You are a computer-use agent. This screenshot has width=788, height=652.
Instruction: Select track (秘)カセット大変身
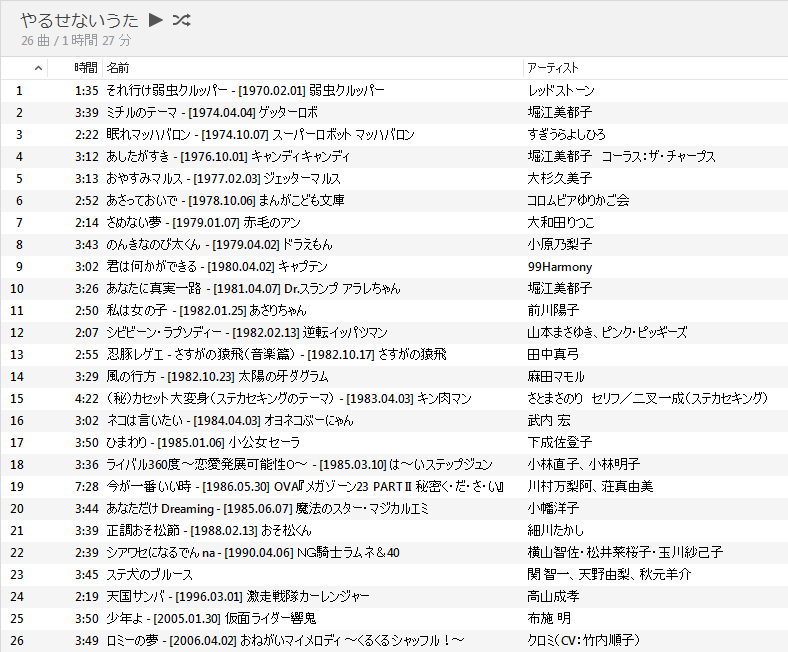394,399
